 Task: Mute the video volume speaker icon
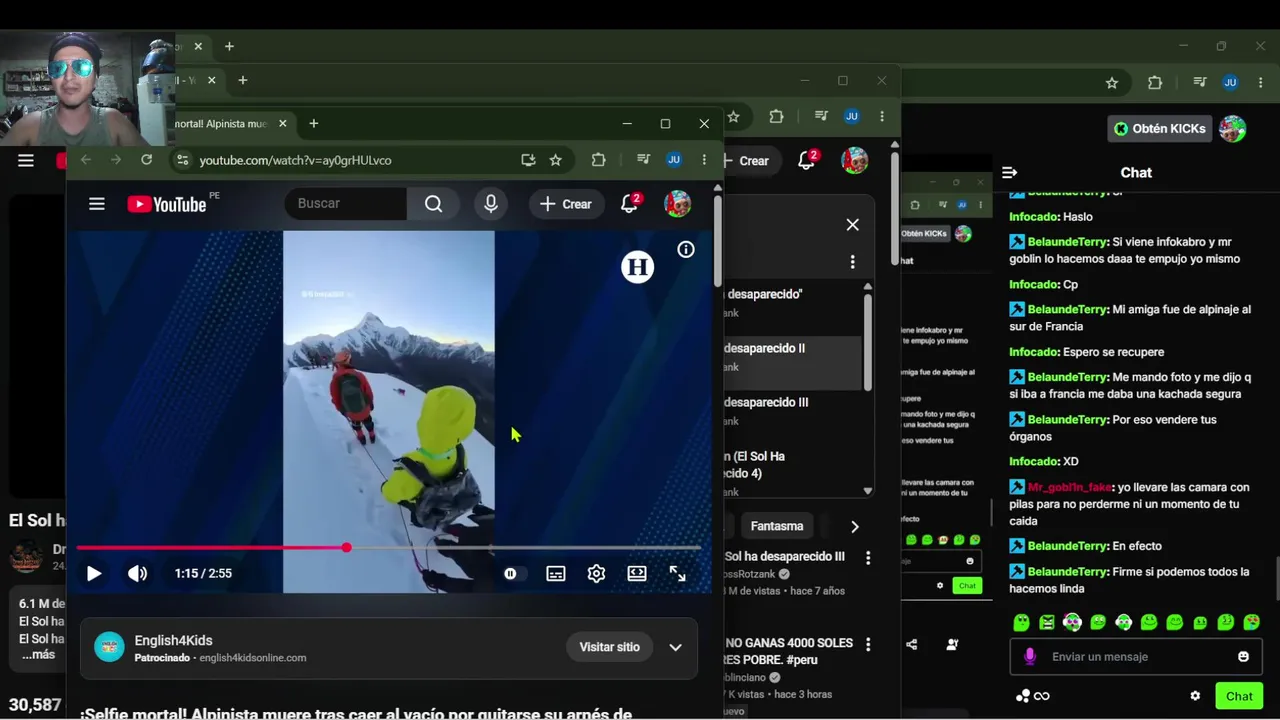coord(137,573)
